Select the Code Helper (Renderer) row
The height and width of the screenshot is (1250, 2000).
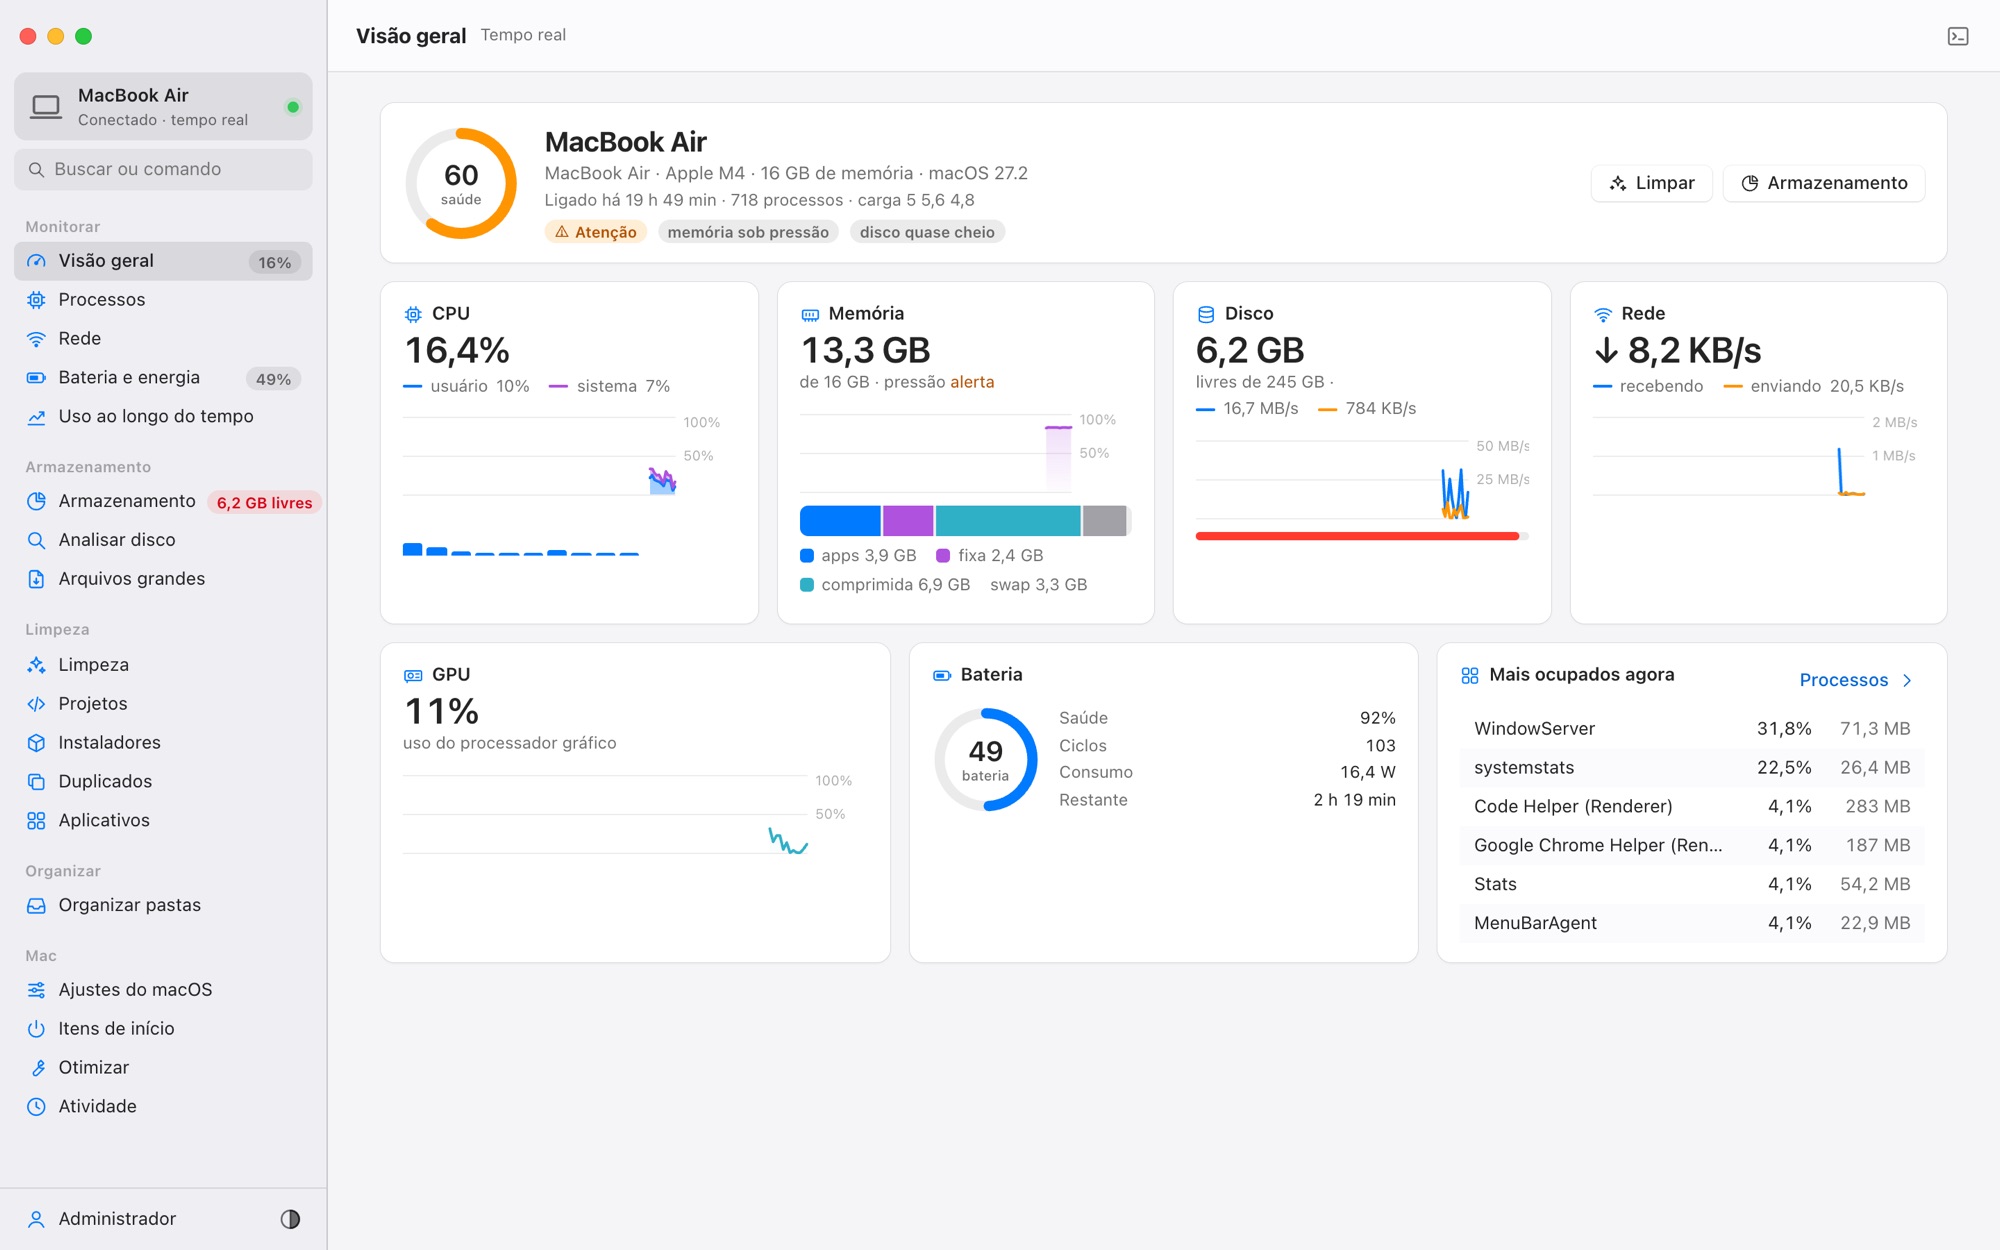point(1692,806)
